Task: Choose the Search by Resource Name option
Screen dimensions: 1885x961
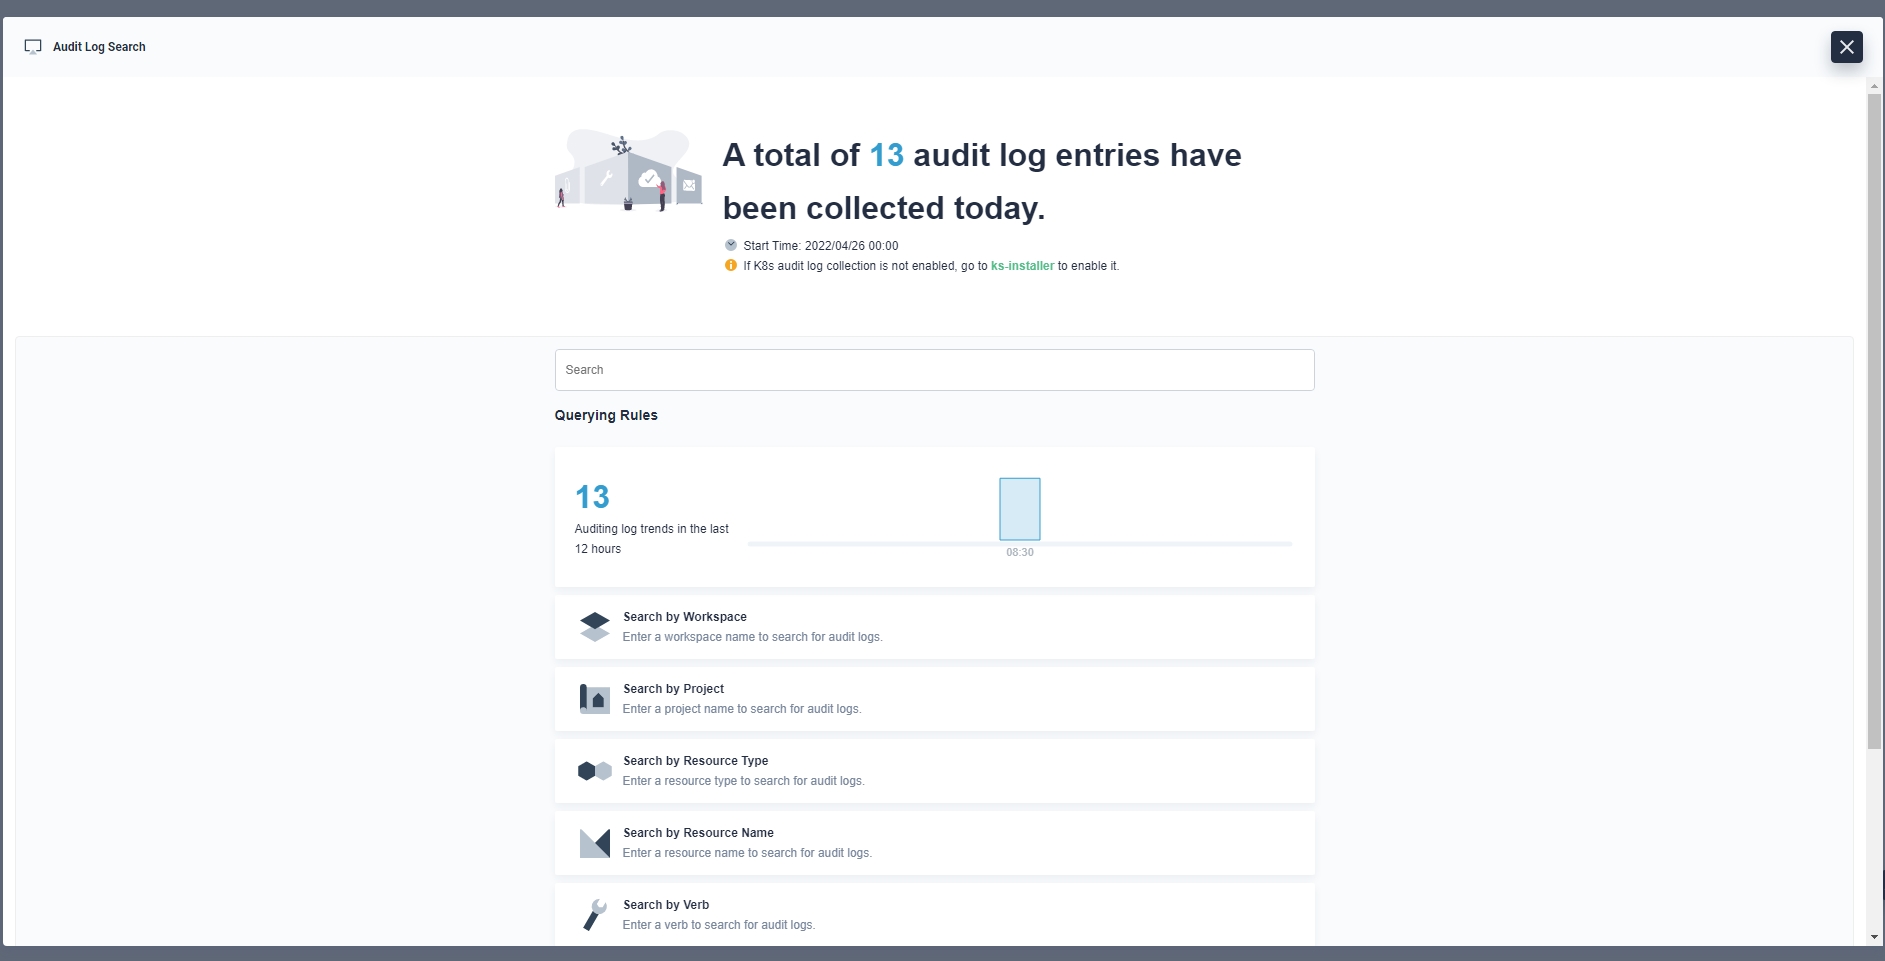Action: [934, 843]
